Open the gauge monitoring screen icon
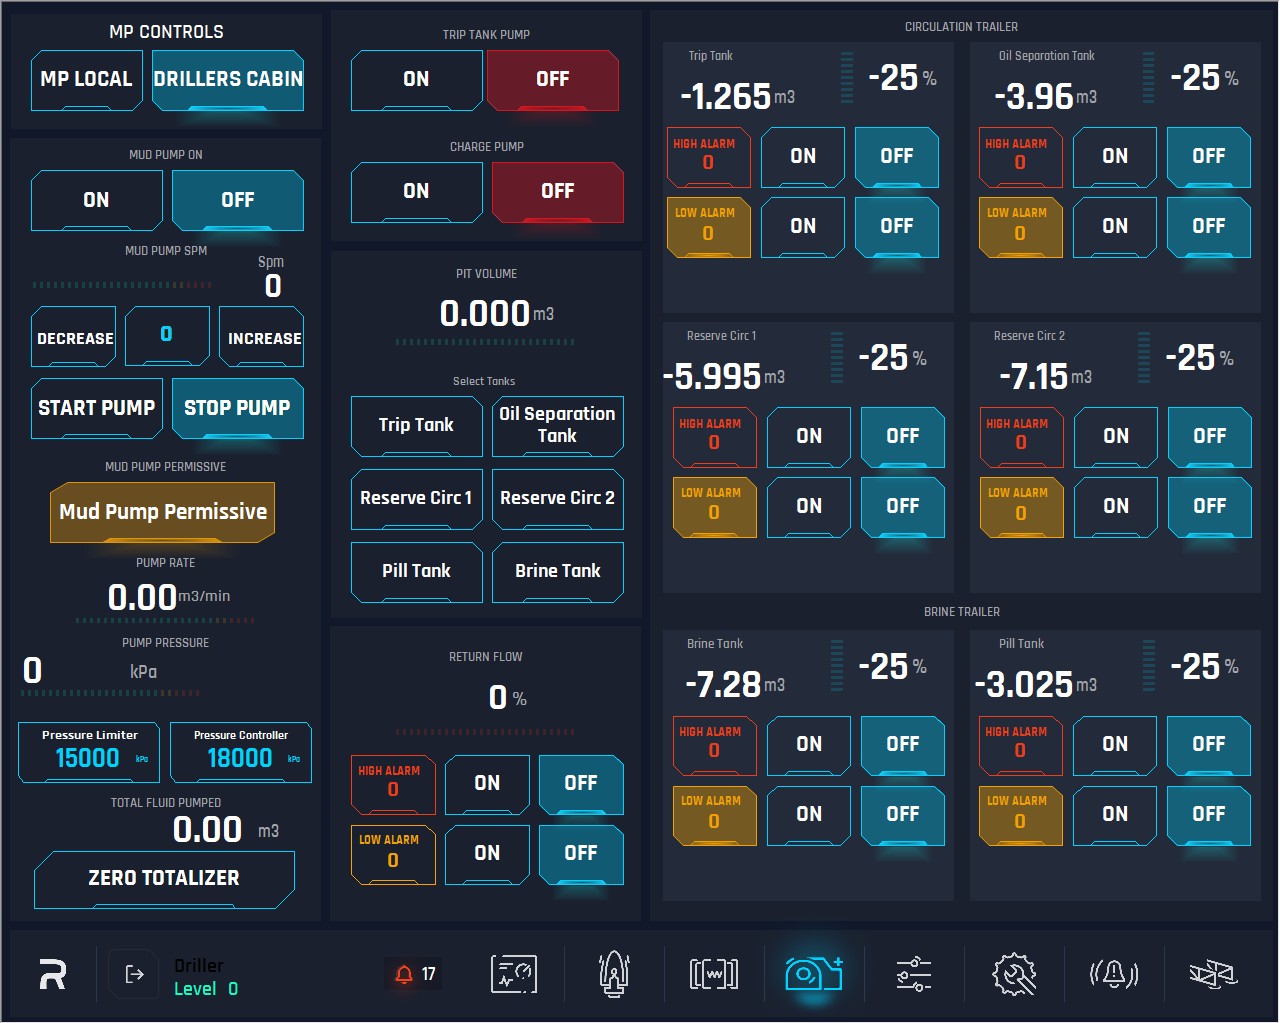This screenshot has height=1023, width=1280. (x=514, y=974)
